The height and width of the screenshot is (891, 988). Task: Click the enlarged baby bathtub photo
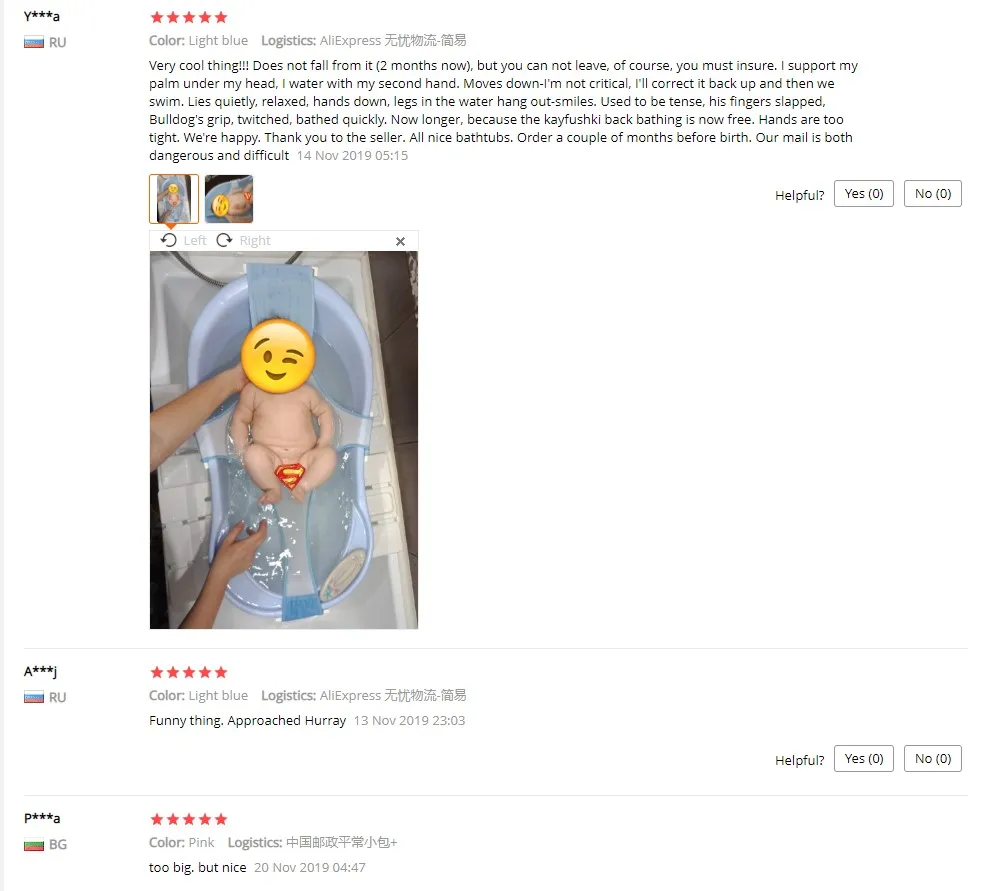pyautogui.click(x=284, y=440)
